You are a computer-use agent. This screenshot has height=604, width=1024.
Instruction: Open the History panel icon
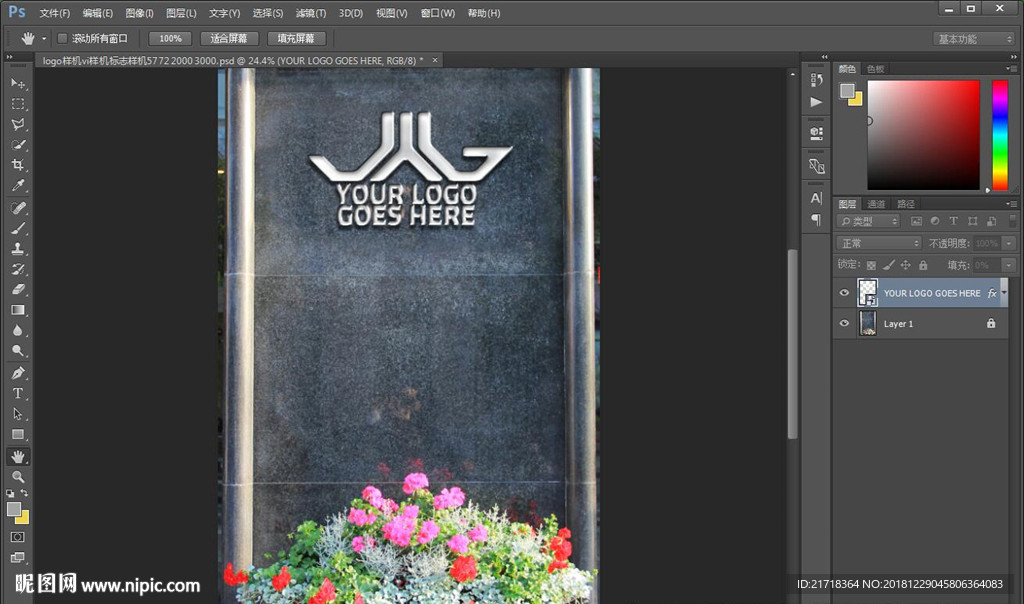pos(816,80)
